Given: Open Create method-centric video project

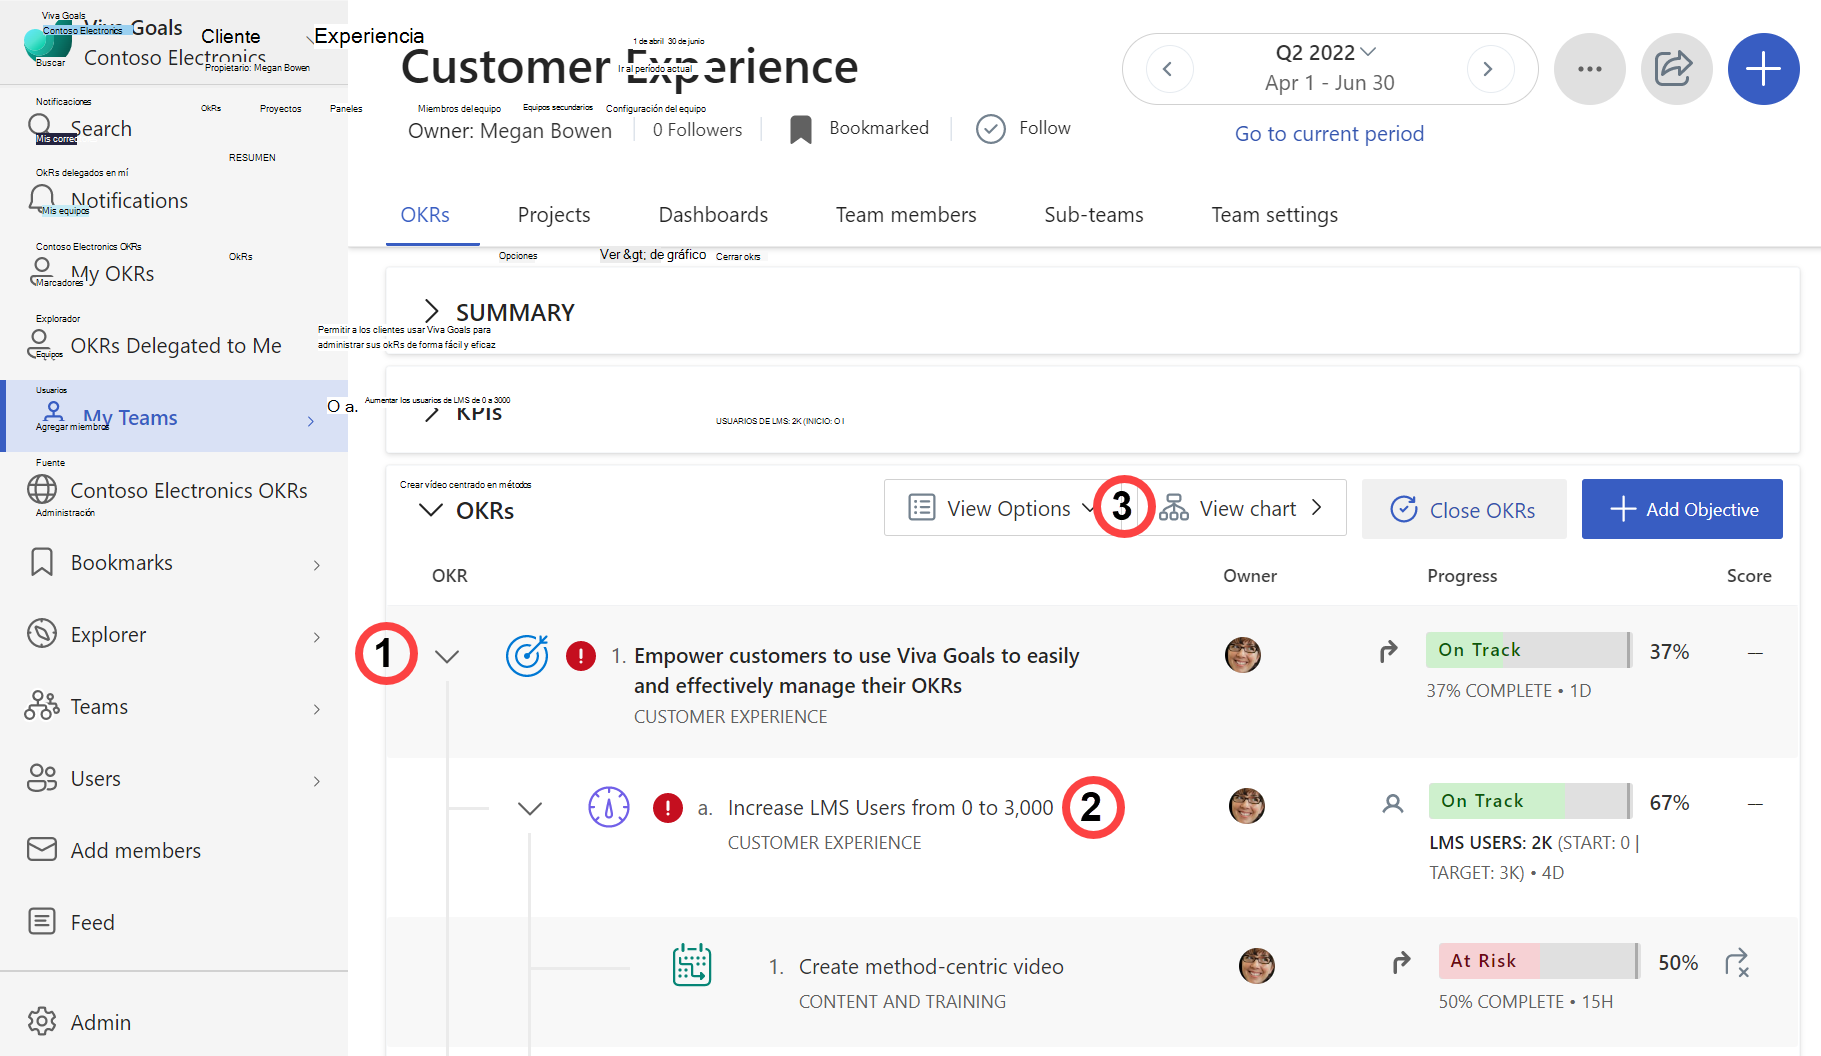Looking at the screenshot, I should point(931,966).
